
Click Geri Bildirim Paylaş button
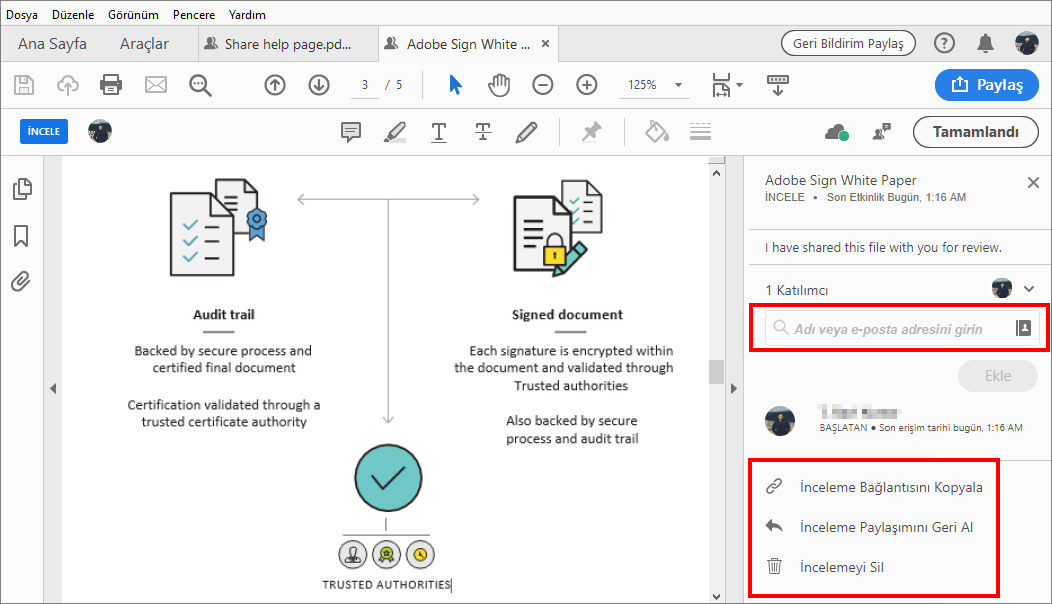coord(848,44)
